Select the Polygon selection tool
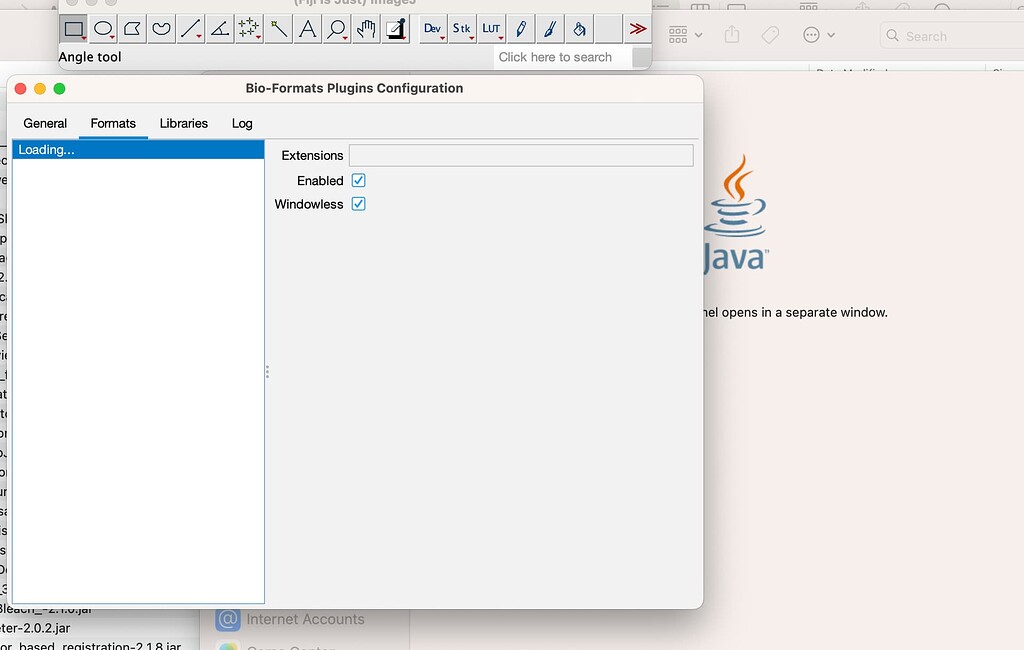The image size is (1024, 650). pyautogui.click(x=133, y=29)
